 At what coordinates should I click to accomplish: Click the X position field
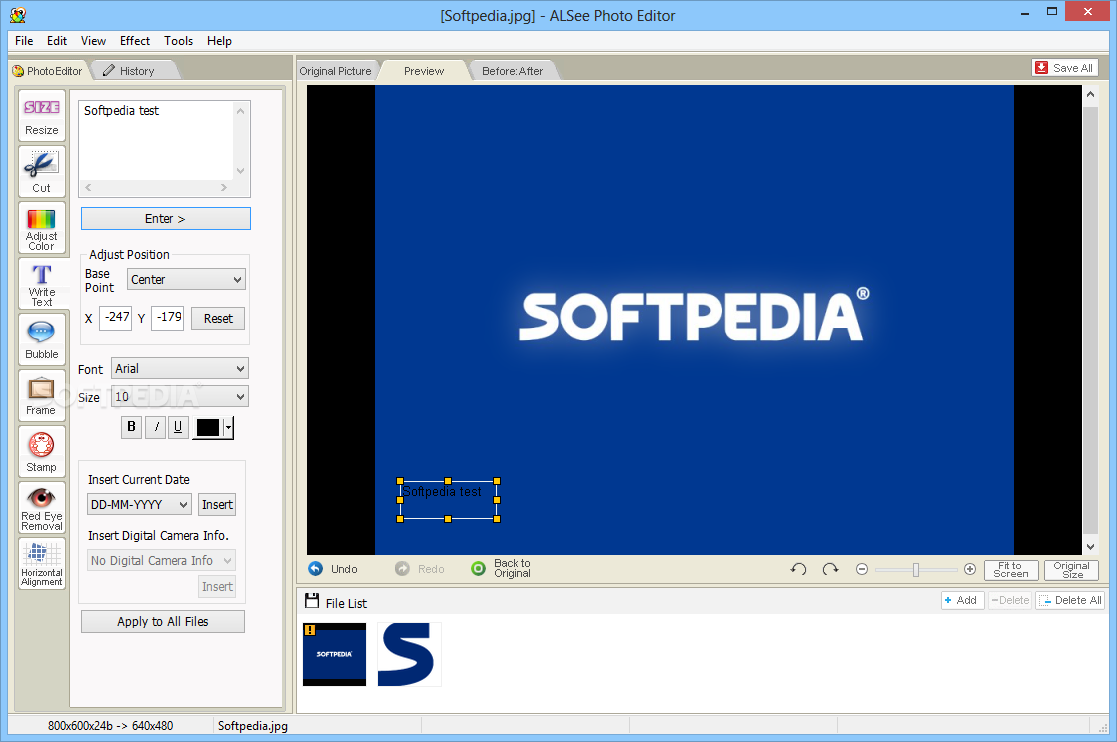pyautogui.click(x=115, y=318)
